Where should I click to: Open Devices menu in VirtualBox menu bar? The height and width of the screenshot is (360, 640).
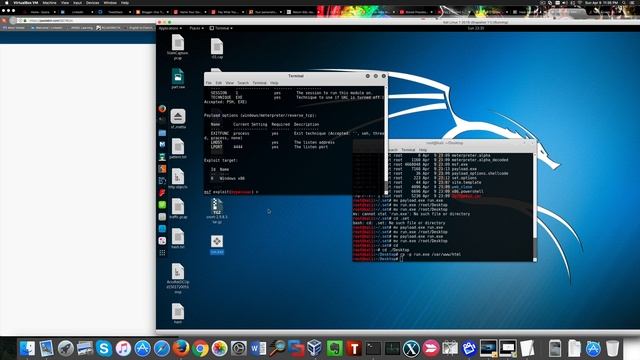point(92,2)
